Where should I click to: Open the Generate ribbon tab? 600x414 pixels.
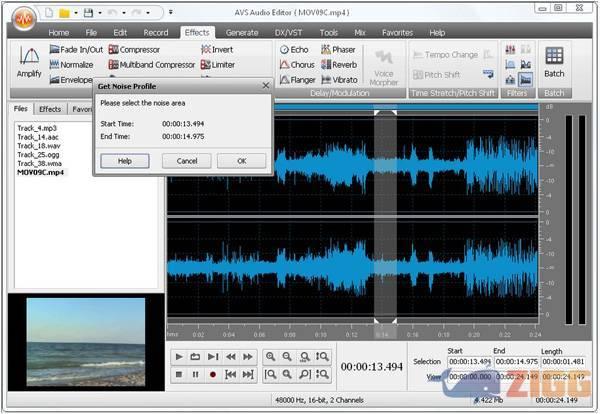click(x=242, y=32)
